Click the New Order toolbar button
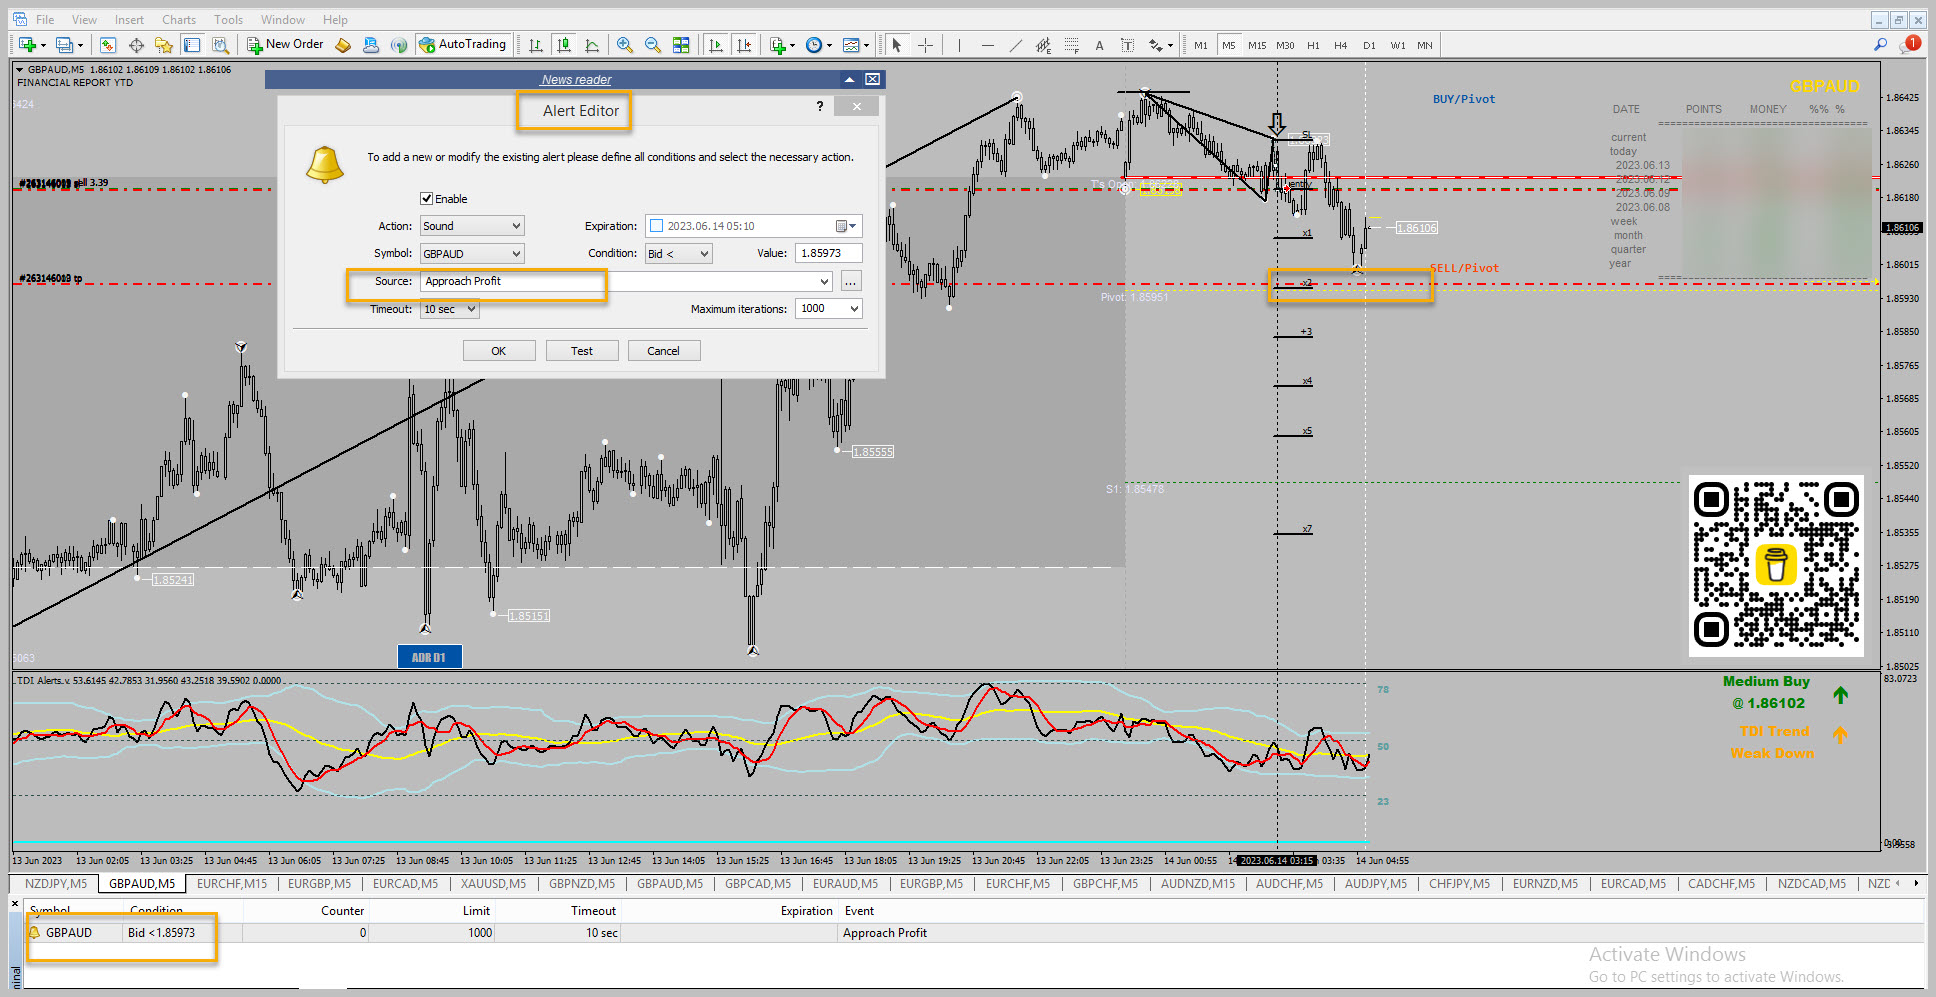Image resolution: width=1936 pixels, height=997 pixels. [x=285, y=45]
